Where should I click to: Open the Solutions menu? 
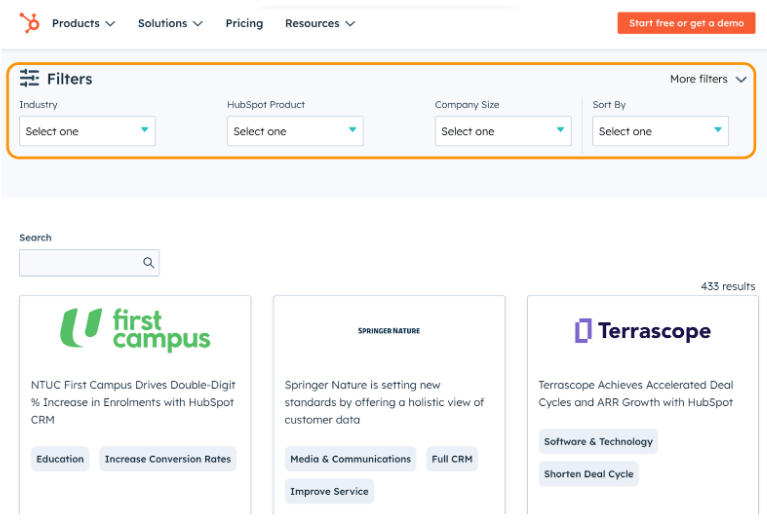pyautogui.click(x=170, y=23)
